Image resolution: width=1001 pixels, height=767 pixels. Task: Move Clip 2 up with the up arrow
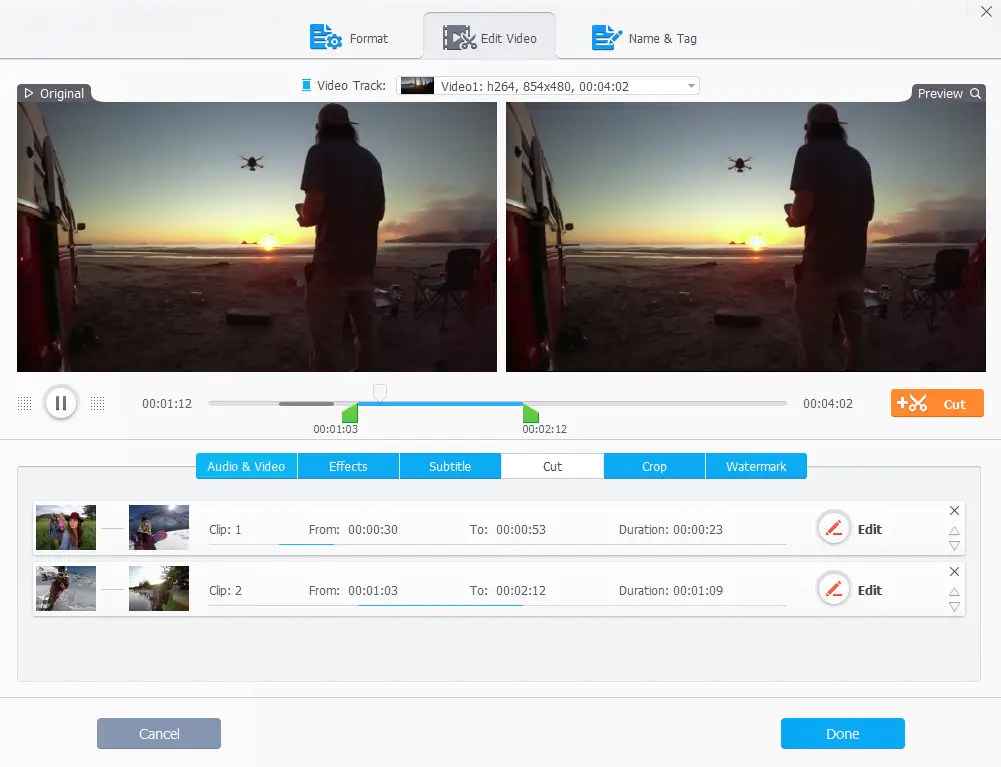click(954, 592)
